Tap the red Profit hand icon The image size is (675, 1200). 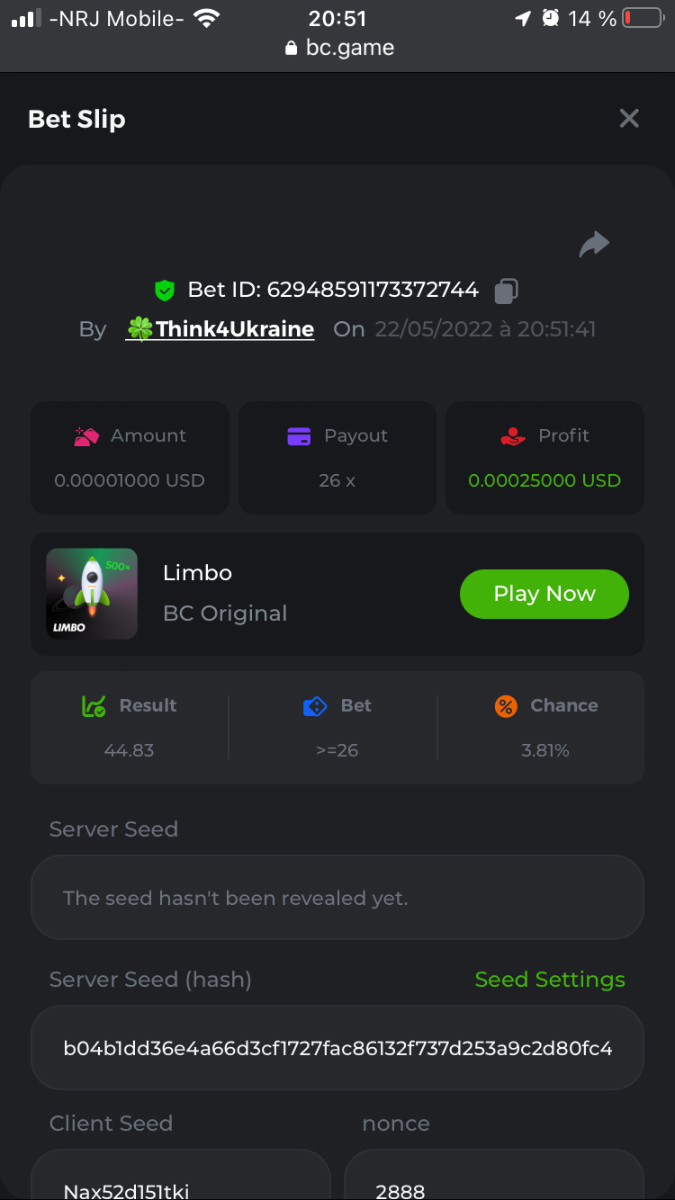pos(512,436)
